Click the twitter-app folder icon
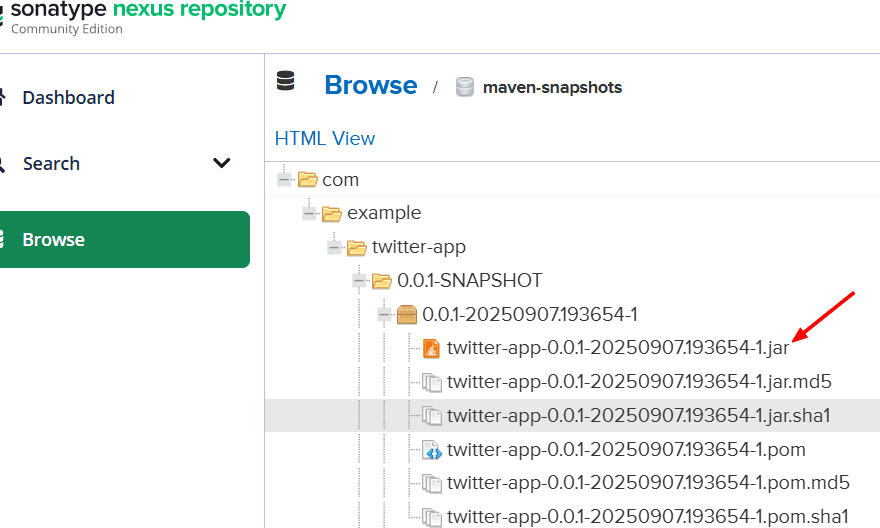Viewport: 880px width, 528px height. point(357,247)
